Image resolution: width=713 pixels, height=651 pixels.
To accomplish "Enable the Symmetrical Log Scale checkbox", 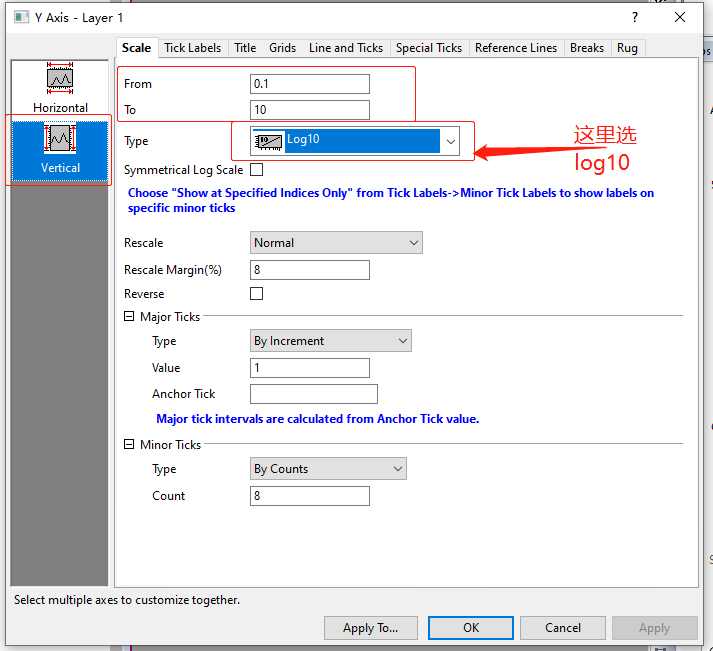I will coord(257,170).
